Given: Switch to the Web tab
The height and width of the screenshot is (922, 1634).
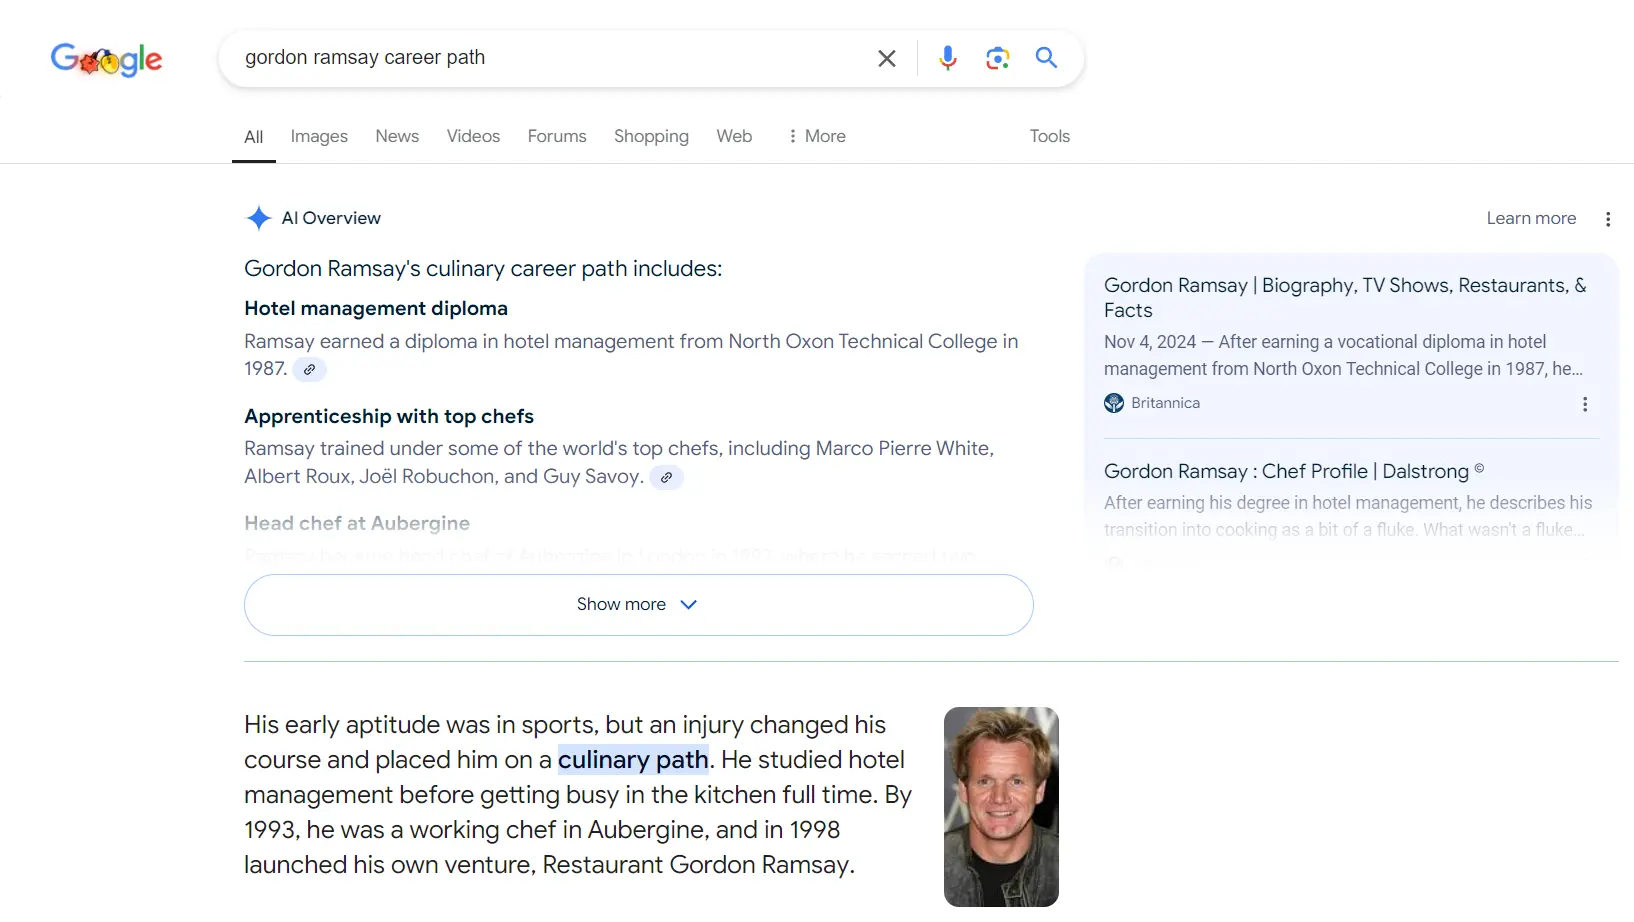Looking at the screenshot, I should [734, 136].
